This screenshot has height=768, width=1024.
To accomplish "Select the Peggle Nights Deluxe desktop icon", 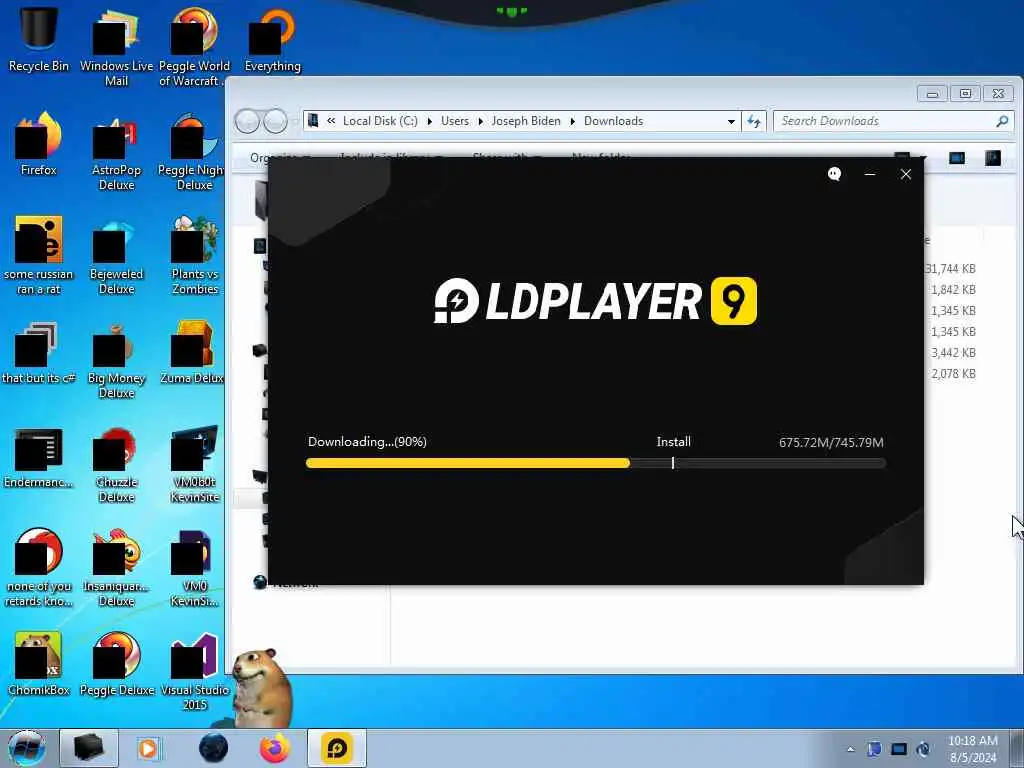I will (193, 152).
